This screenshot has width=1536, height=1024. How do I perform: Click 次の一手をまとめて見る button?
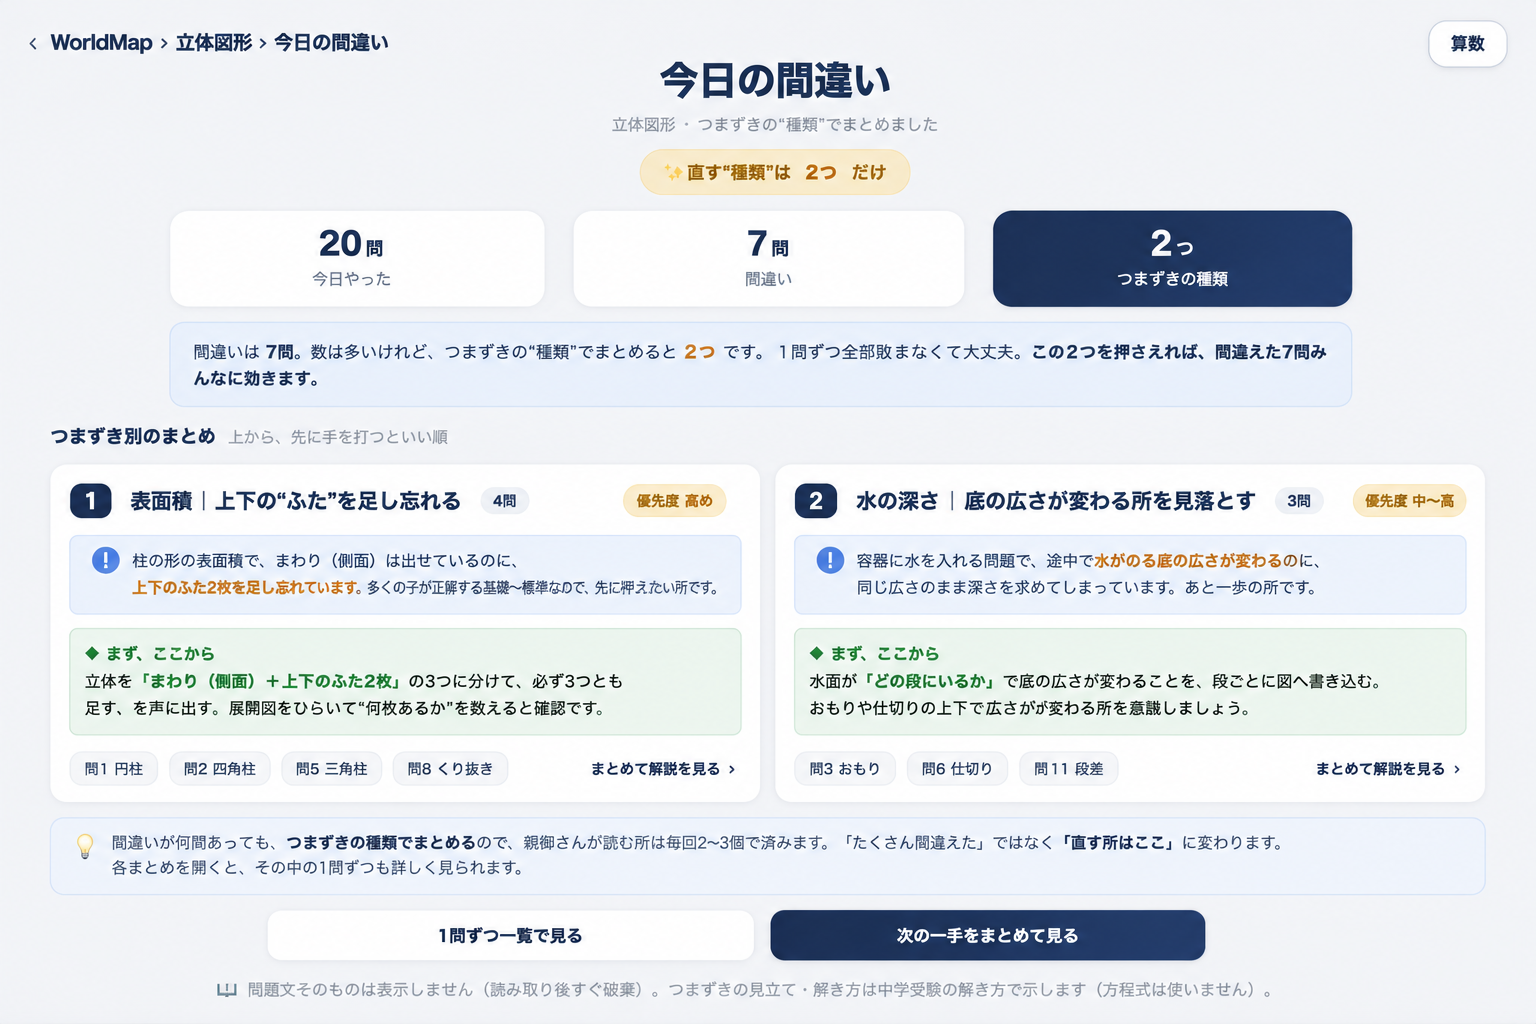987,935
